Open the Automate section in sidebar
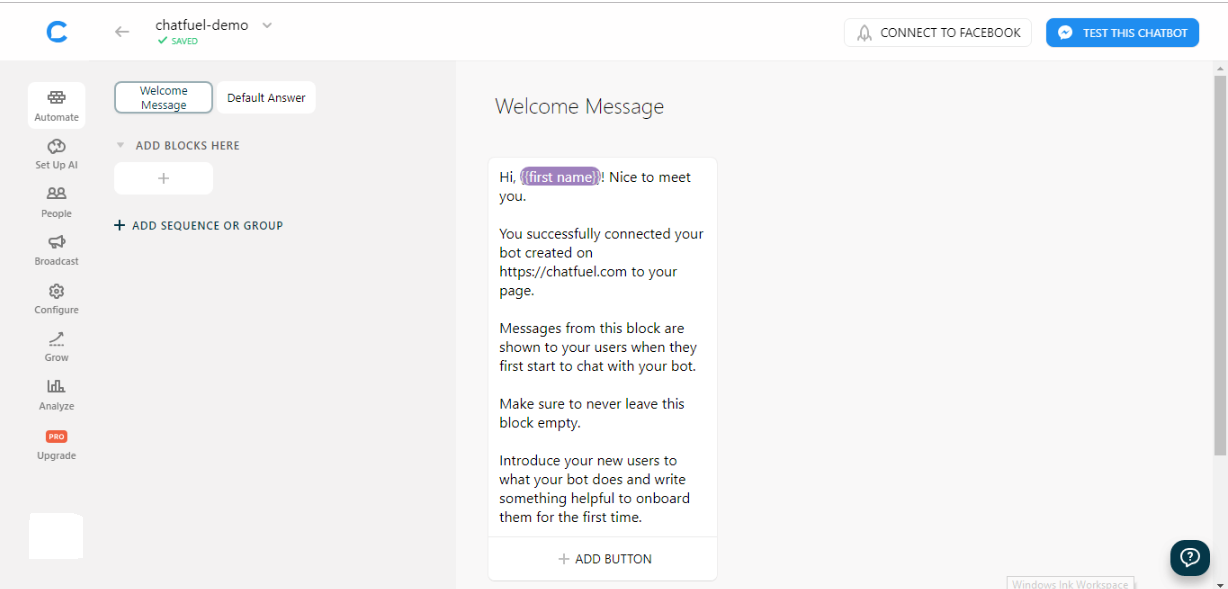Screen dimensions: 1228x589 pyautogui.click(x=57, y=104)
